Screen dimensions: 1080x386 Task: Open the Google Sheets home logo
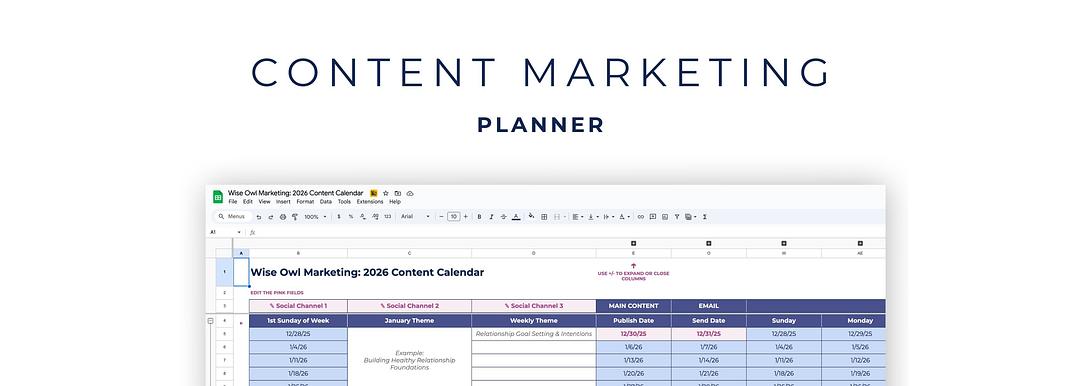(218, 197)
